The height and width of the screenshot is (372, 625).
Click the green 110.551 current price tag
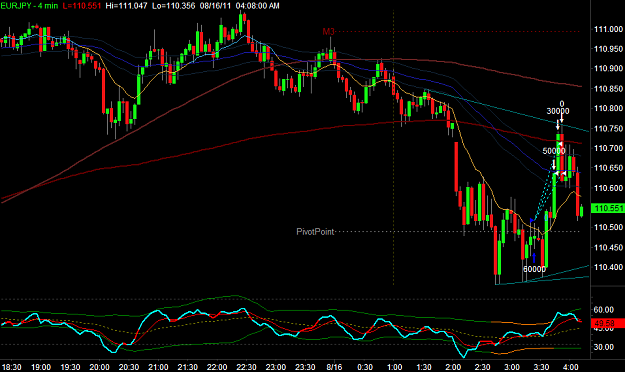(608, 208)
